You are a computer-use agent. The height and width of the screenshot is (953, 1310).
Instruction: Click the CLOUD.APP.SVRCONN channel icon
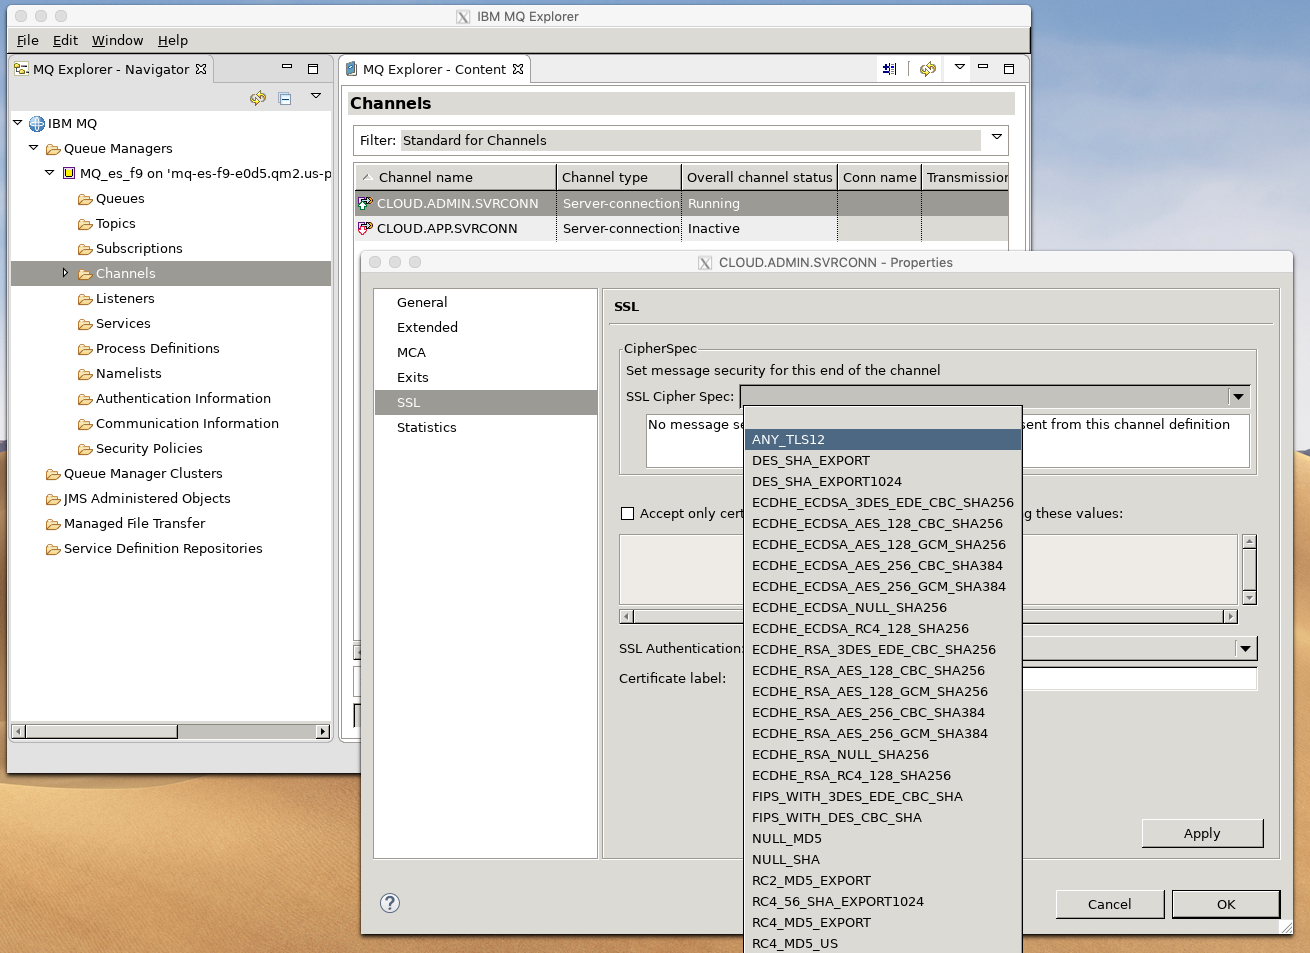click(366, 228)
